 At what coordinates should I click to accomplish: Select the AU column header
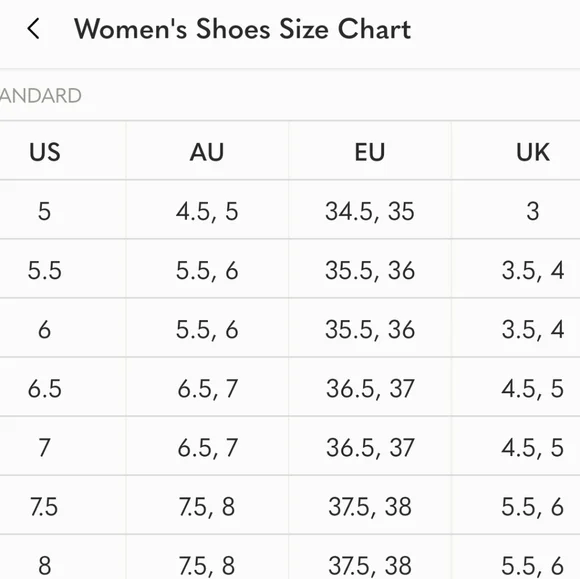click(207, 152)
